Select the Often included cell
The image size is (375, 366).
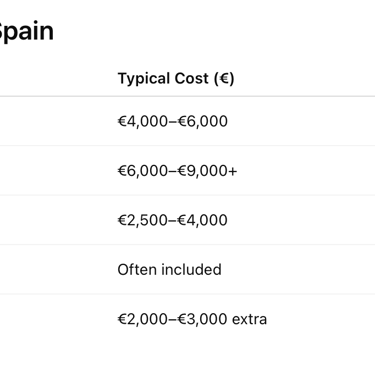pyautogui.click(x=169, y=270)
